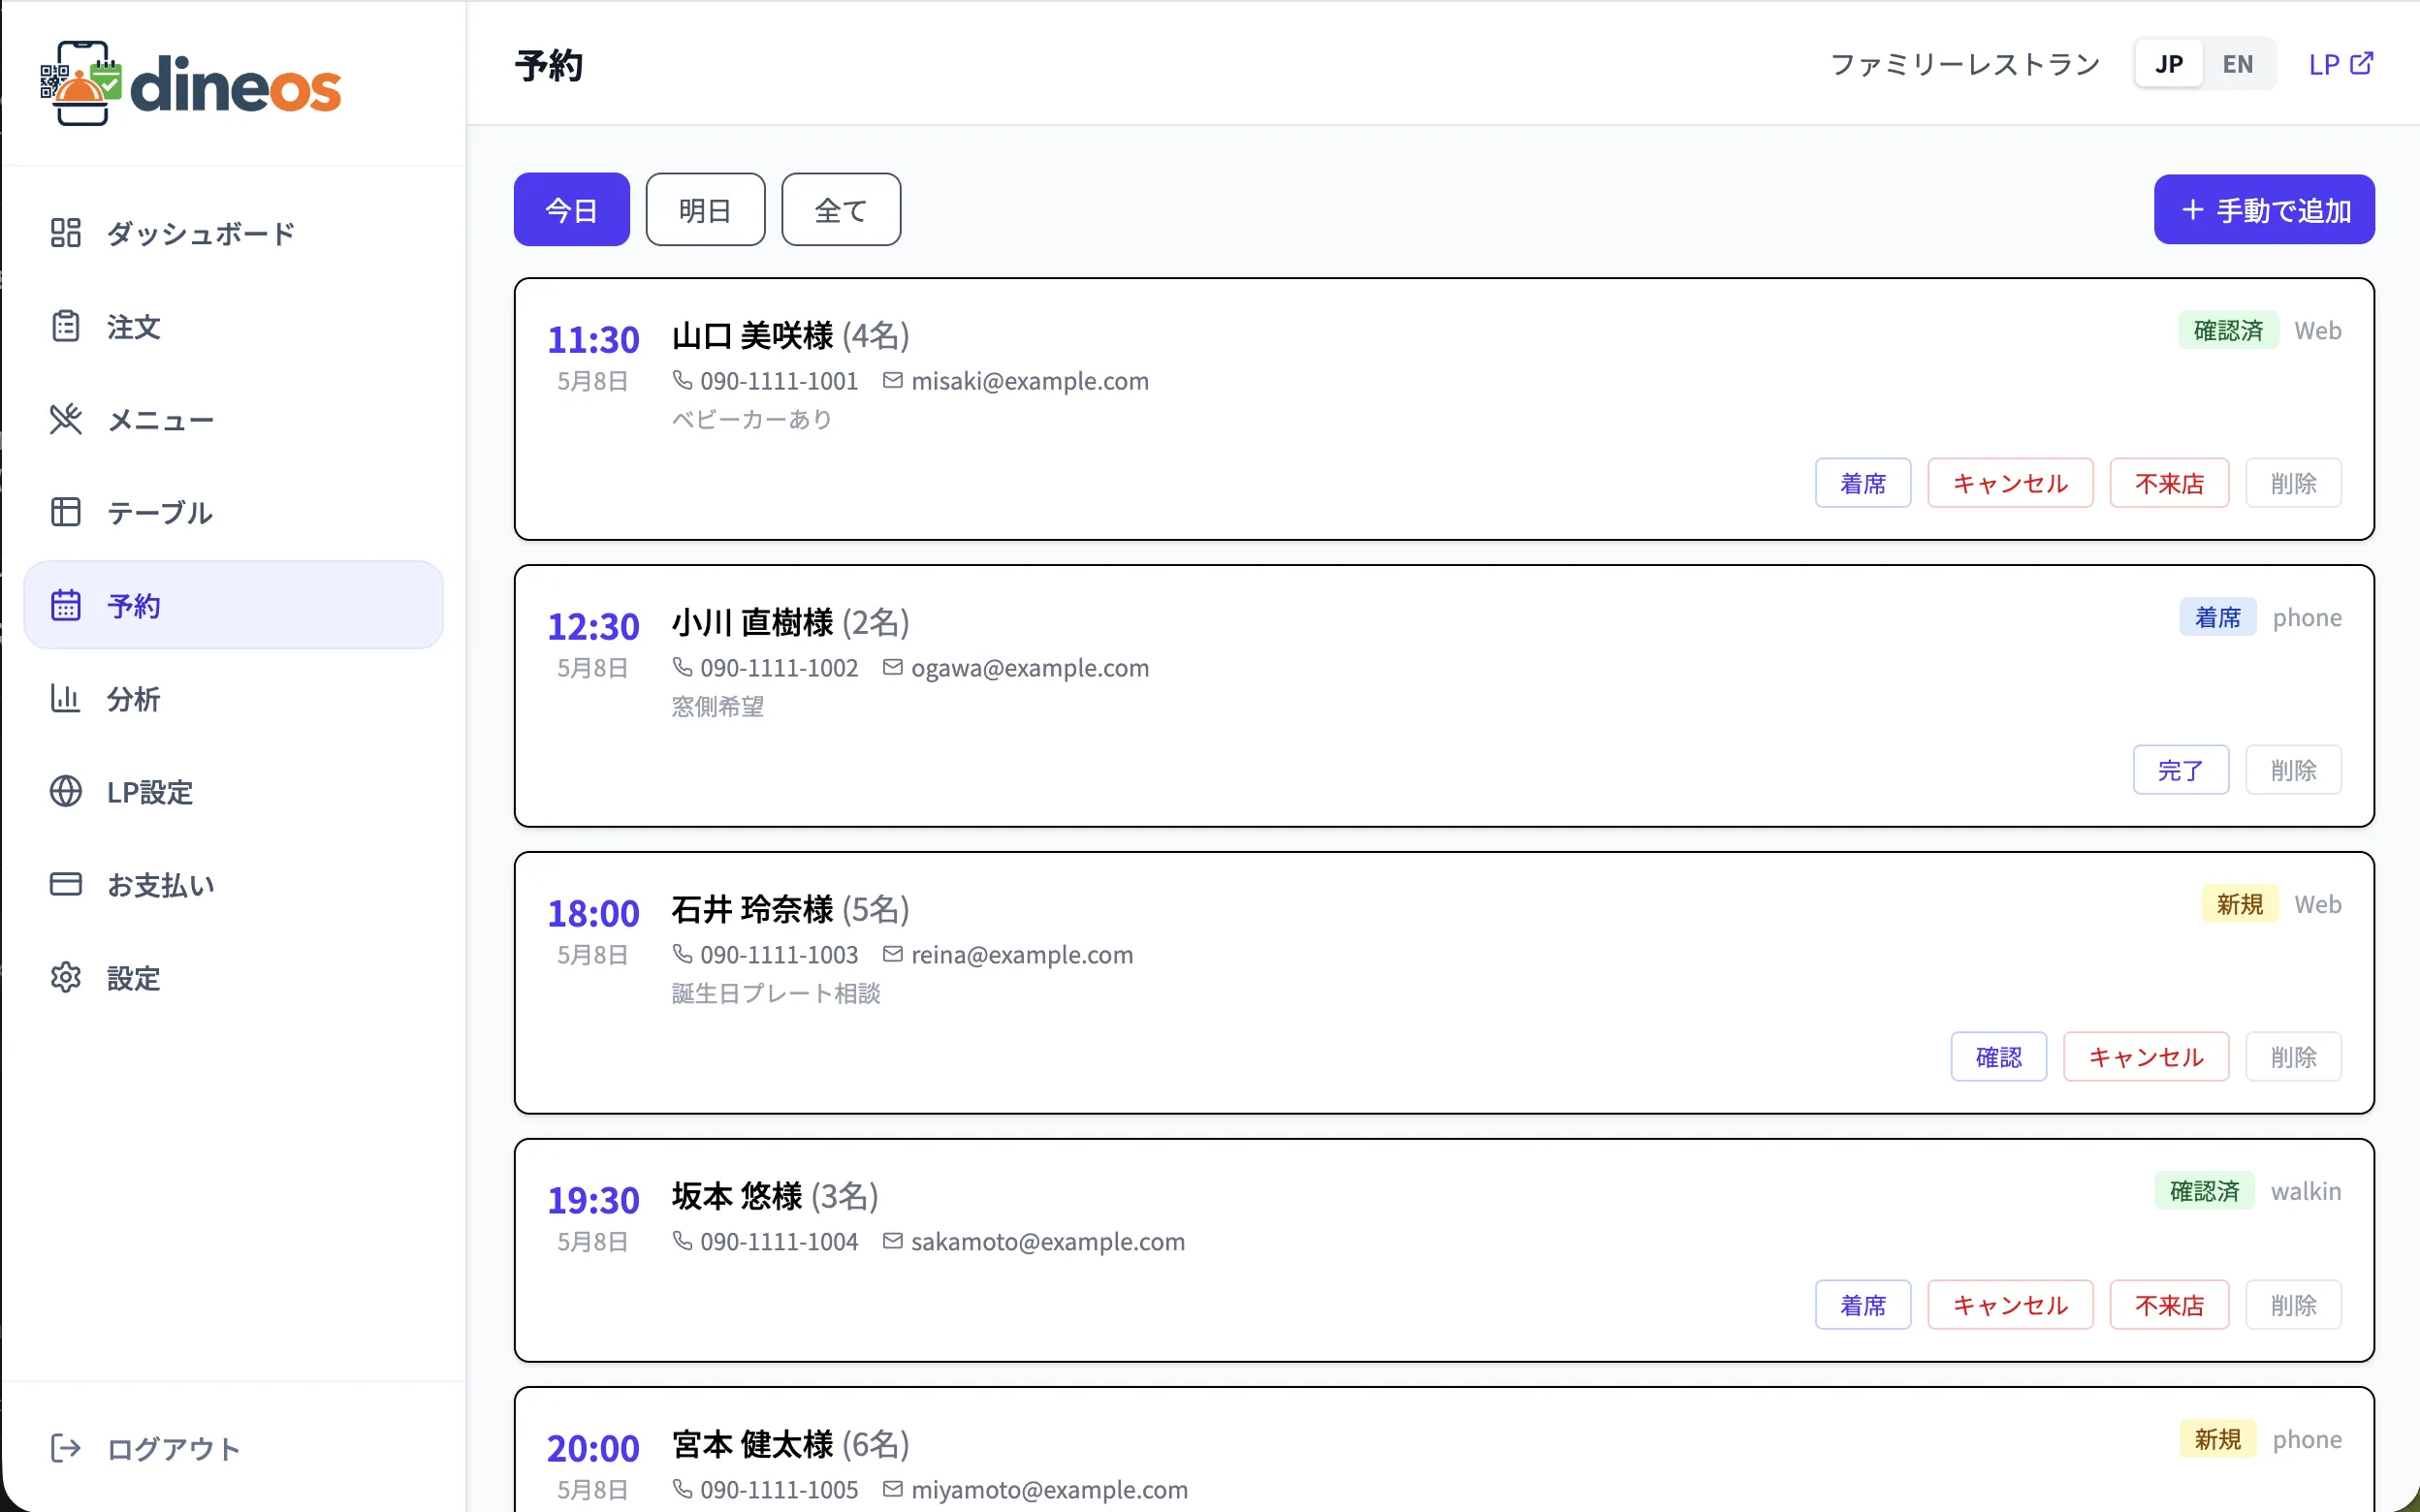The image size is (2420, 1512).
Task: Click restaurant name ファミリーレストラン in header
Action: [x=1965, y=64]
